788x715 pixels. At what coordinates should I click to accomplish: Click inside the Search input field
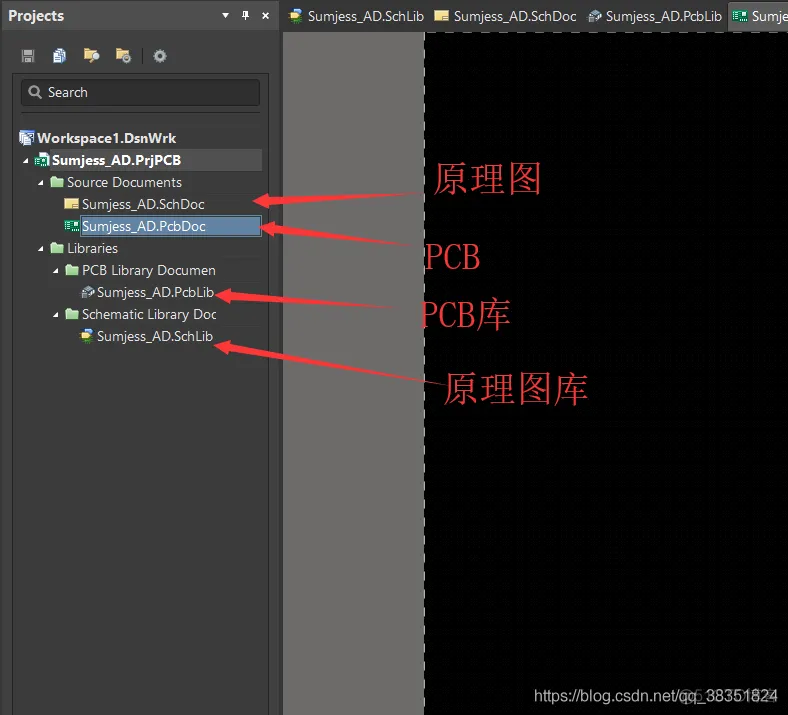click(140, 92)
